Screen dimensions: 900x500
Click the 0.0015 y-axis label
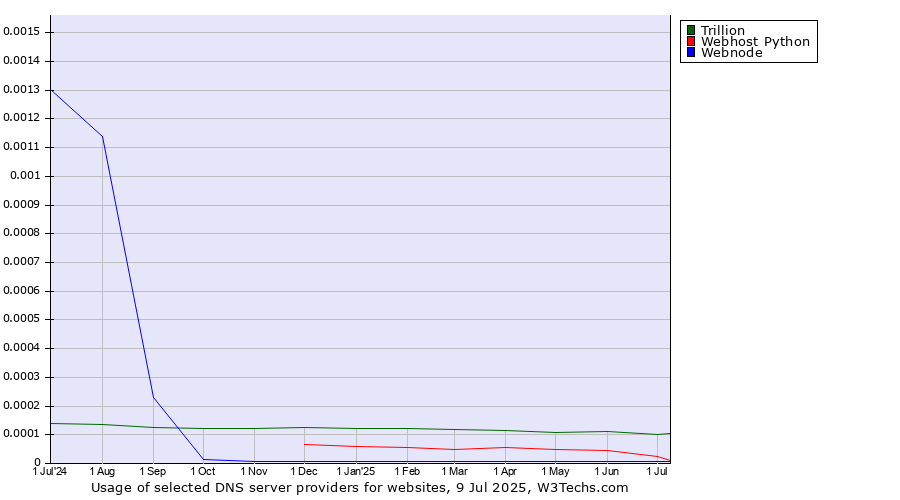[21, 32]
